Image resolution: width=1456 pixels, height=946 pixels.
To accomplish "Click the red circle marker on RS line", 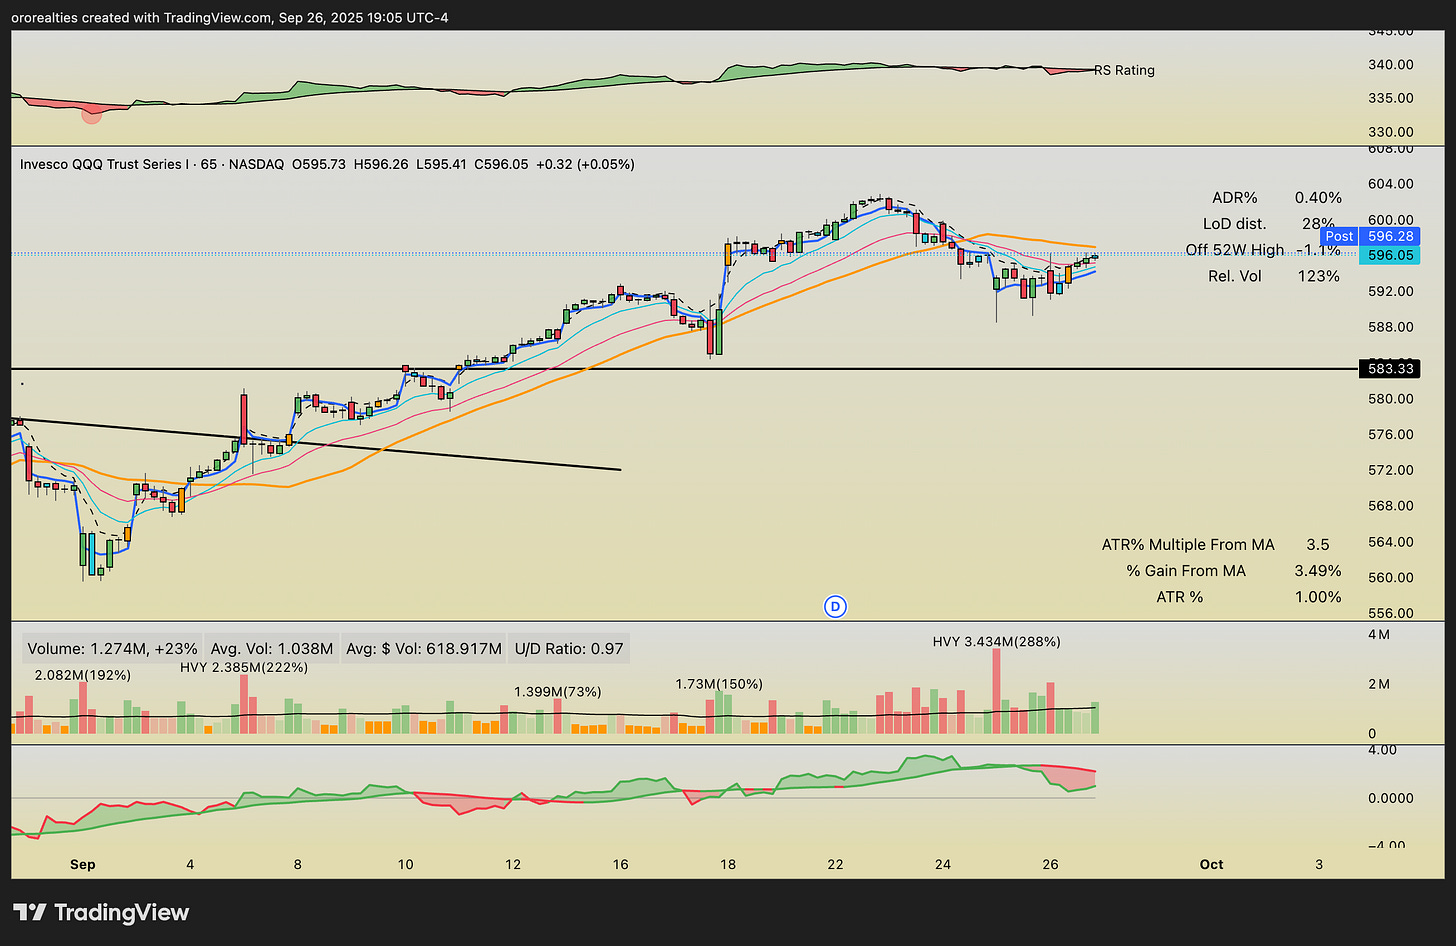I will [x=91, y=114].
